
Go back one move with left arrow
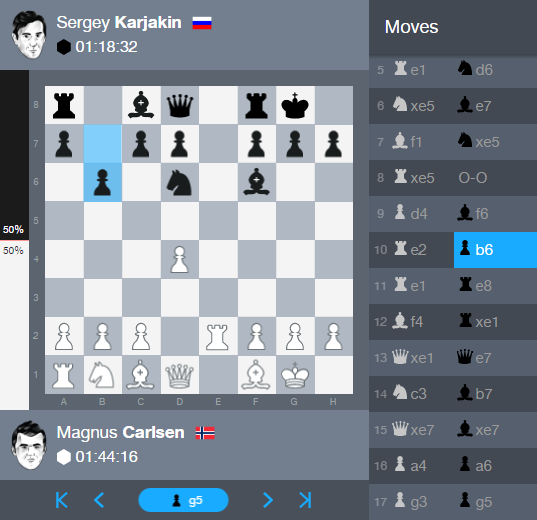coord(99,500)
